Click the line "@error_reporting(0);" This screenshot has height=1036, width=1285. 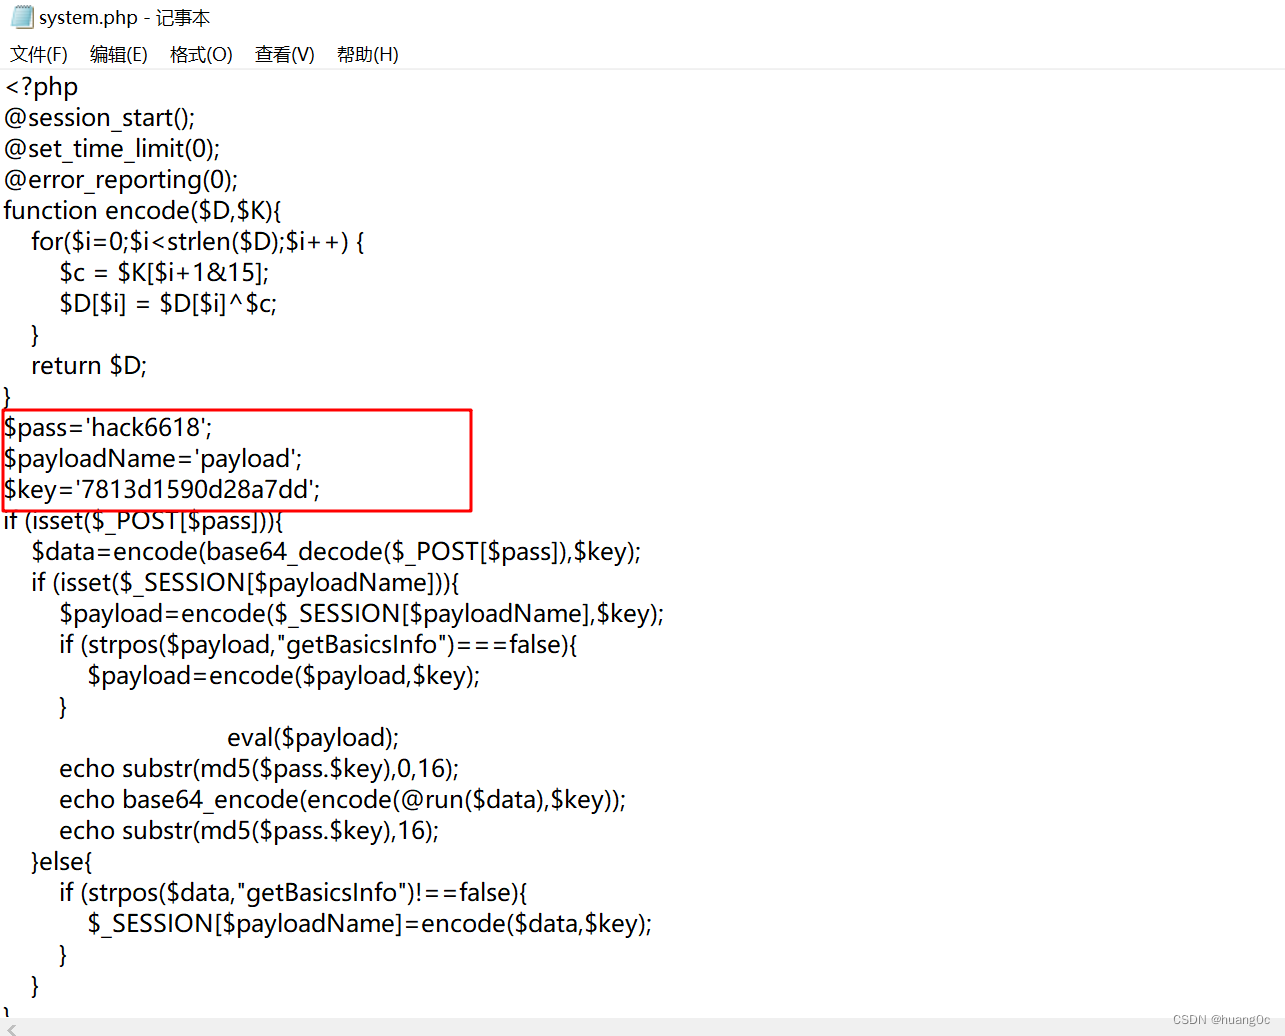121,180
